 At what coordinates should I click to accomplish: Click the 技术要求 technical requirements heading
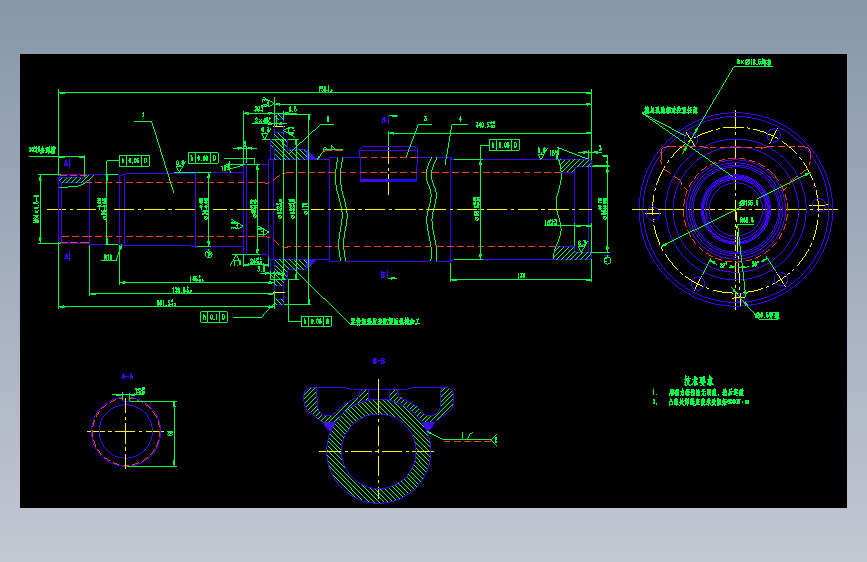pos(699,381)
